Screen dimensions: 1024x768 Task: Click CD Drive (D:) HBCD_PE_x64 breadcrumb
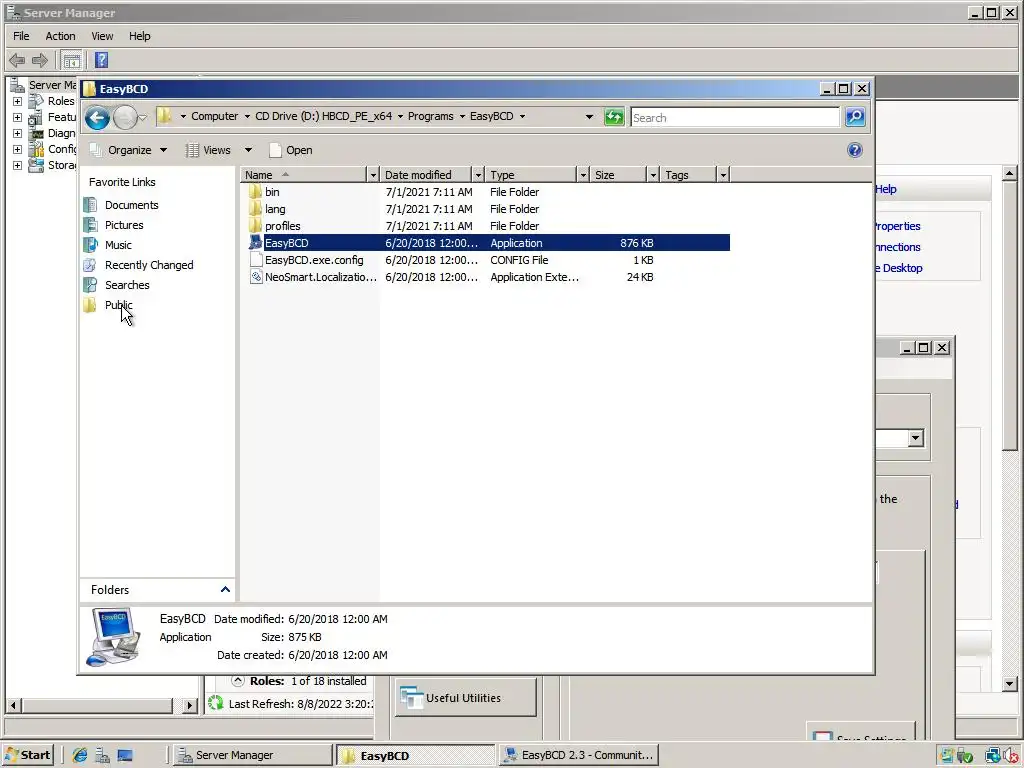[x=323, y=116]
